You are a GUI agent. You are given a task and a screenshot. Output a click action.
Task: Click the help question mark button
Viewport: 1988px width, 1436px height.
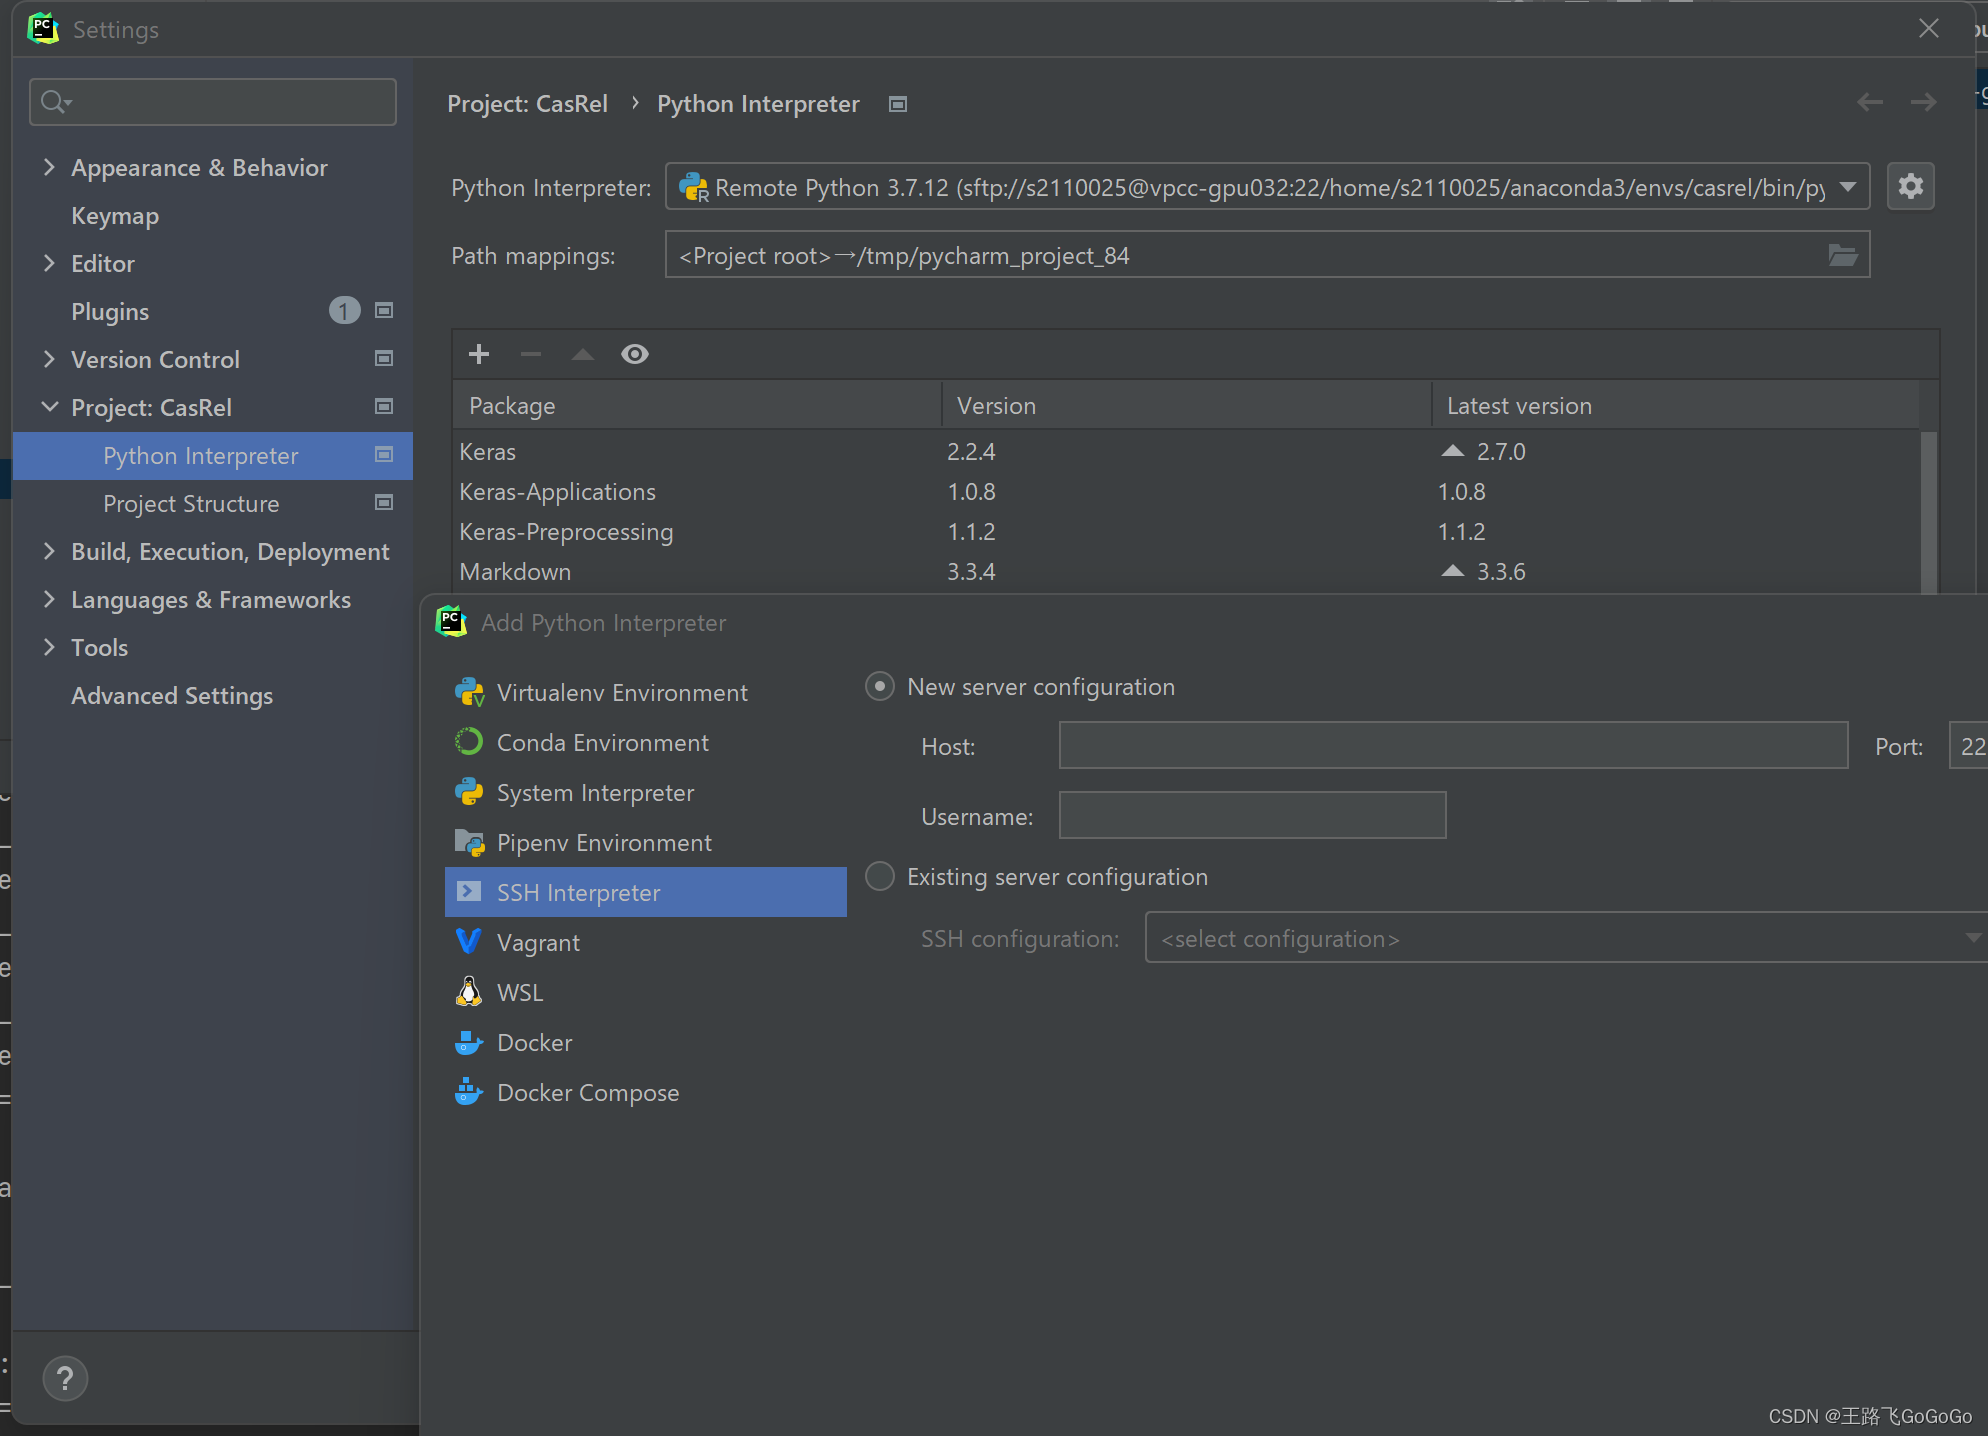point(65,1378)
